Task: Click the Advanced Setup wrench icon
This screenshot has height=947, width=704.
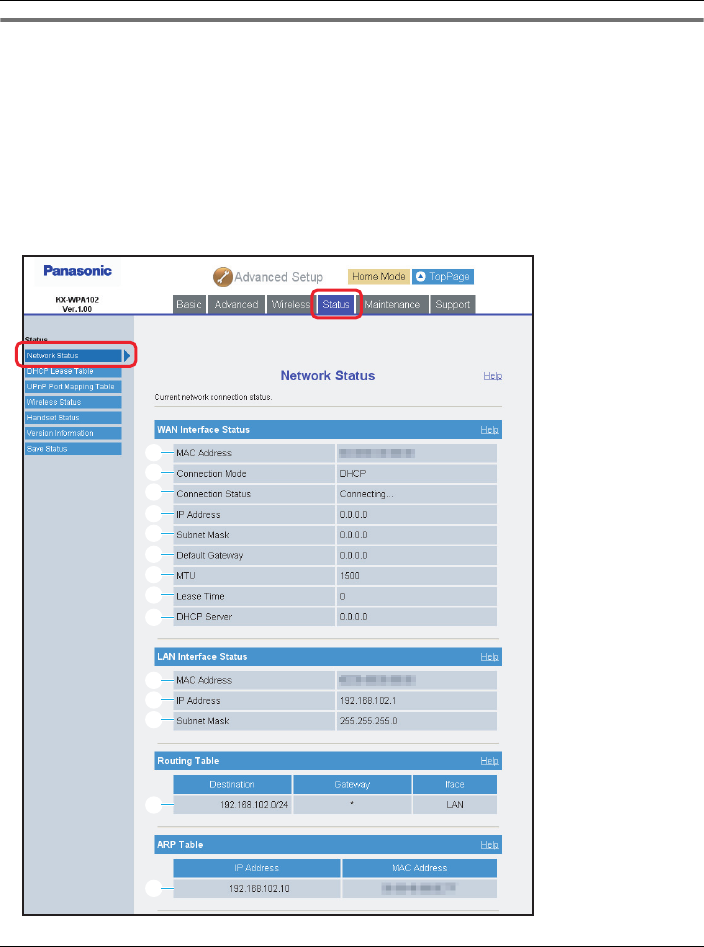Action: [x=223, y=277]
